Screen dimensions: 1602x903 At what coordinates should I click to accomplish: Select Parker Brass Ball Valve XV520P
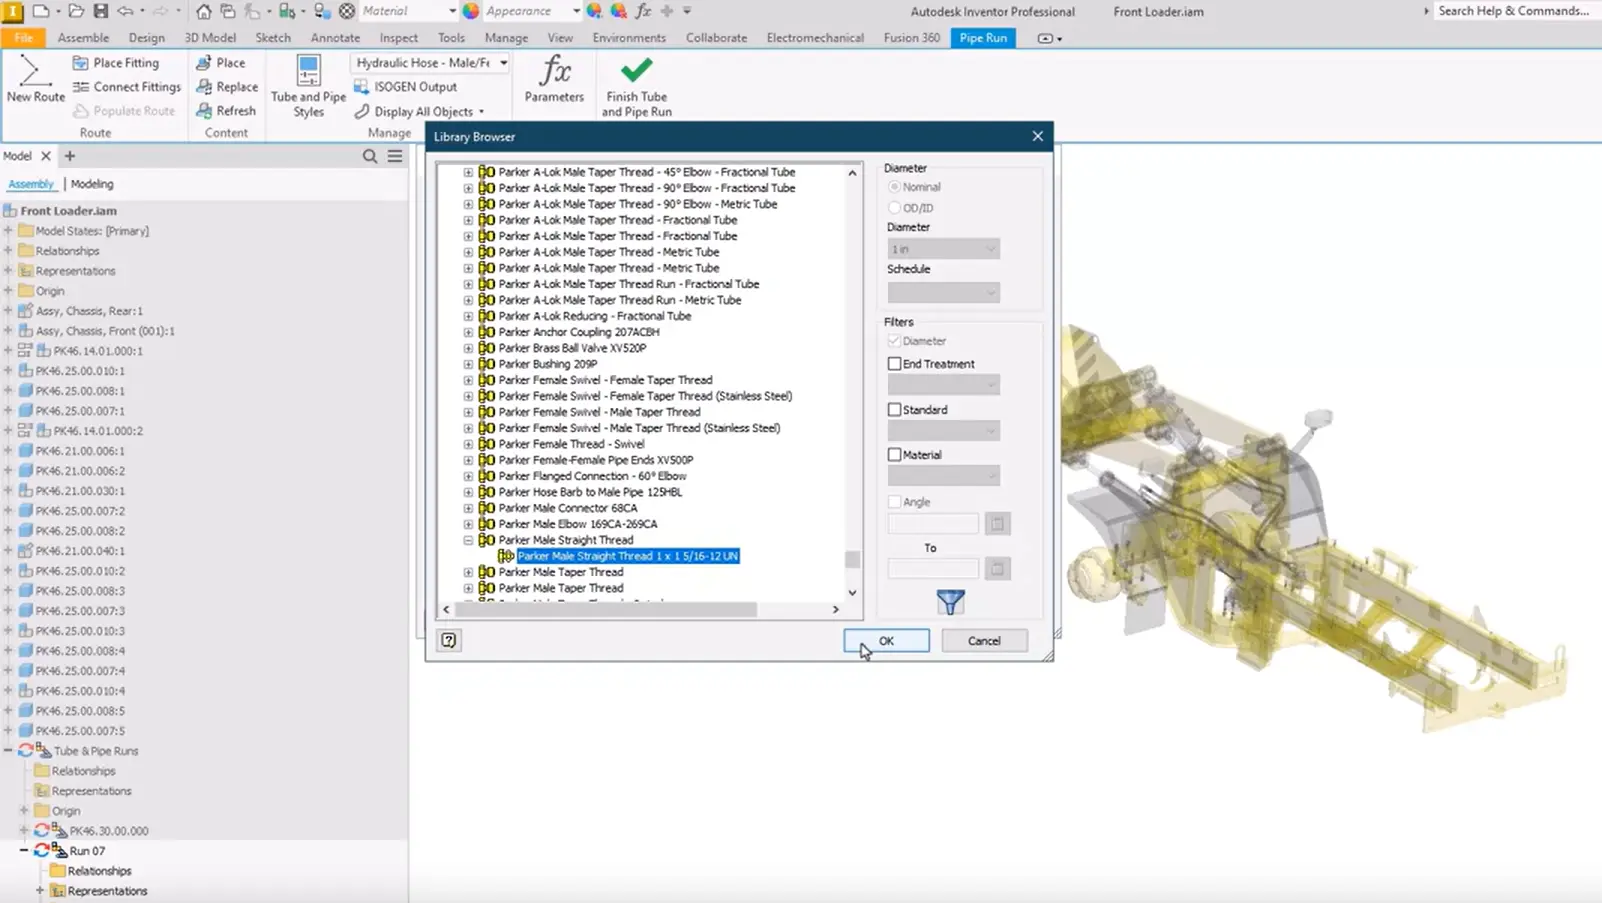click(x=572, y=348)
